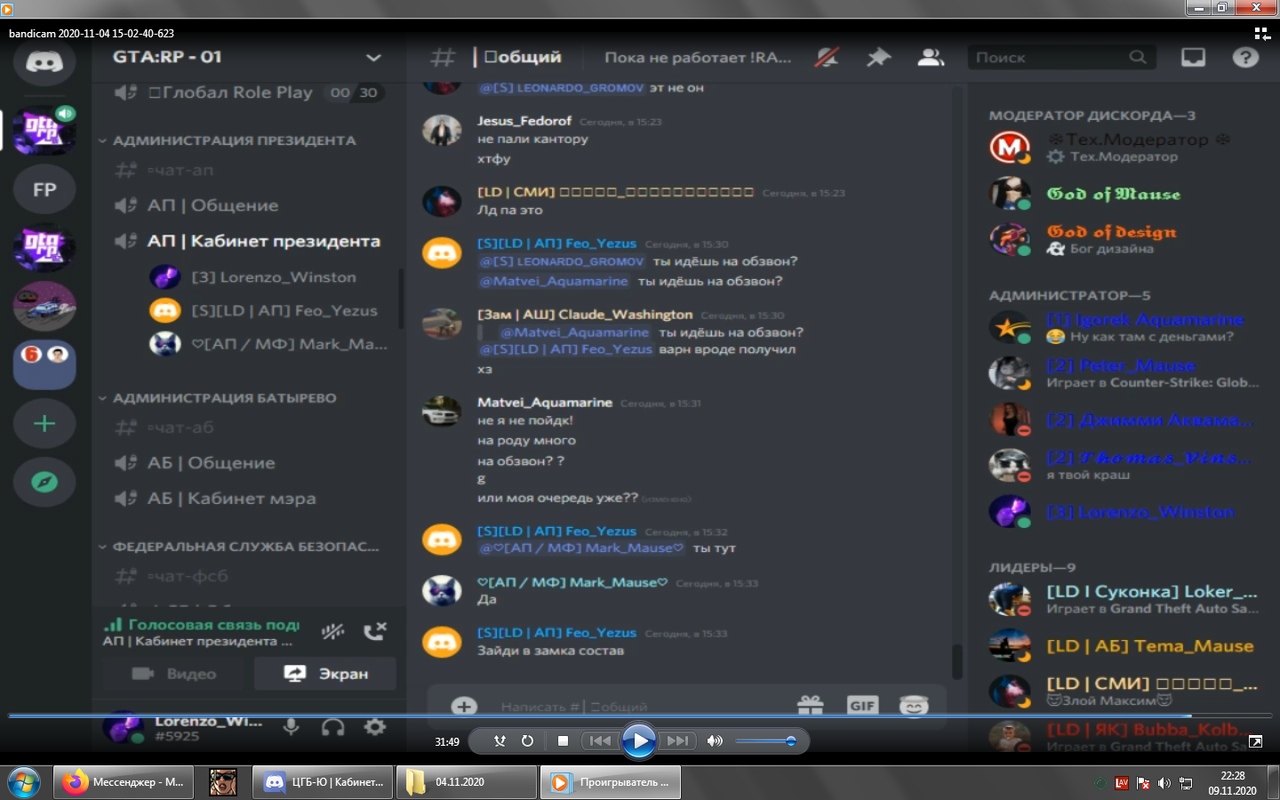
Task: Mute the media player volume
Action: point(715,741)
